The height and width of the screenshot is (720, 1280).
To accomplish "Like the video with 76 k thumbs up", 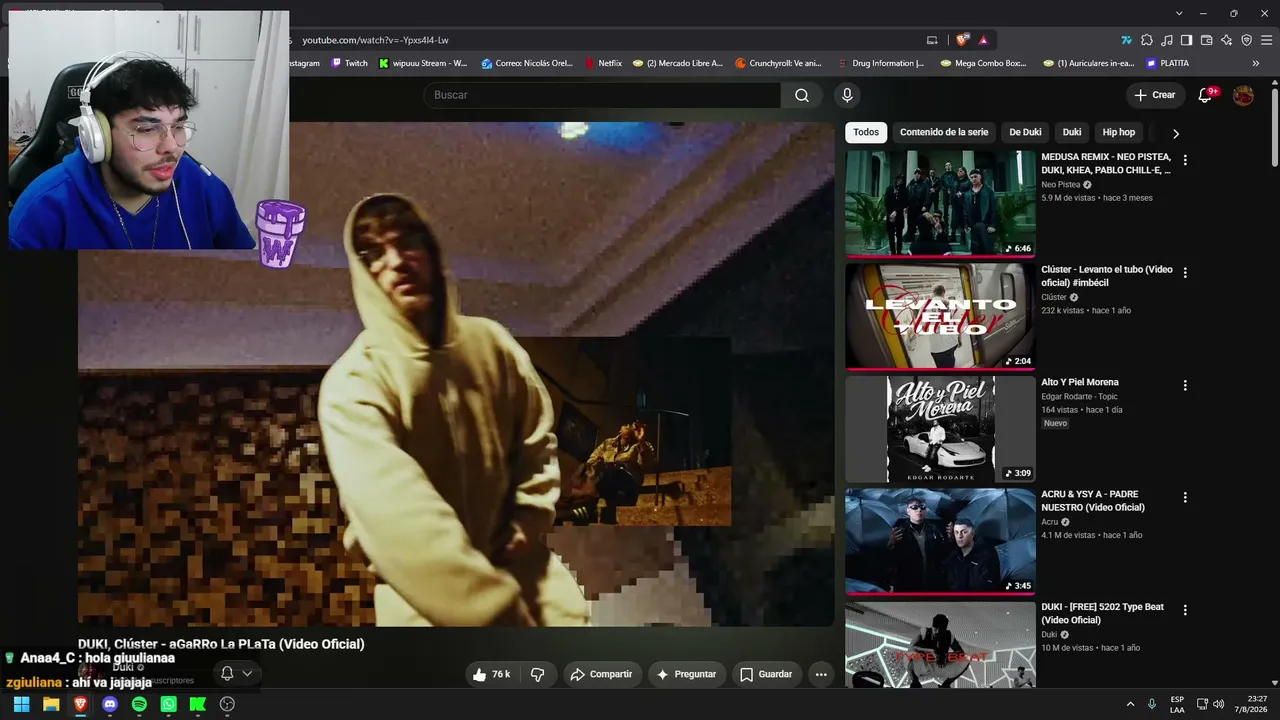I will [493, 674].
